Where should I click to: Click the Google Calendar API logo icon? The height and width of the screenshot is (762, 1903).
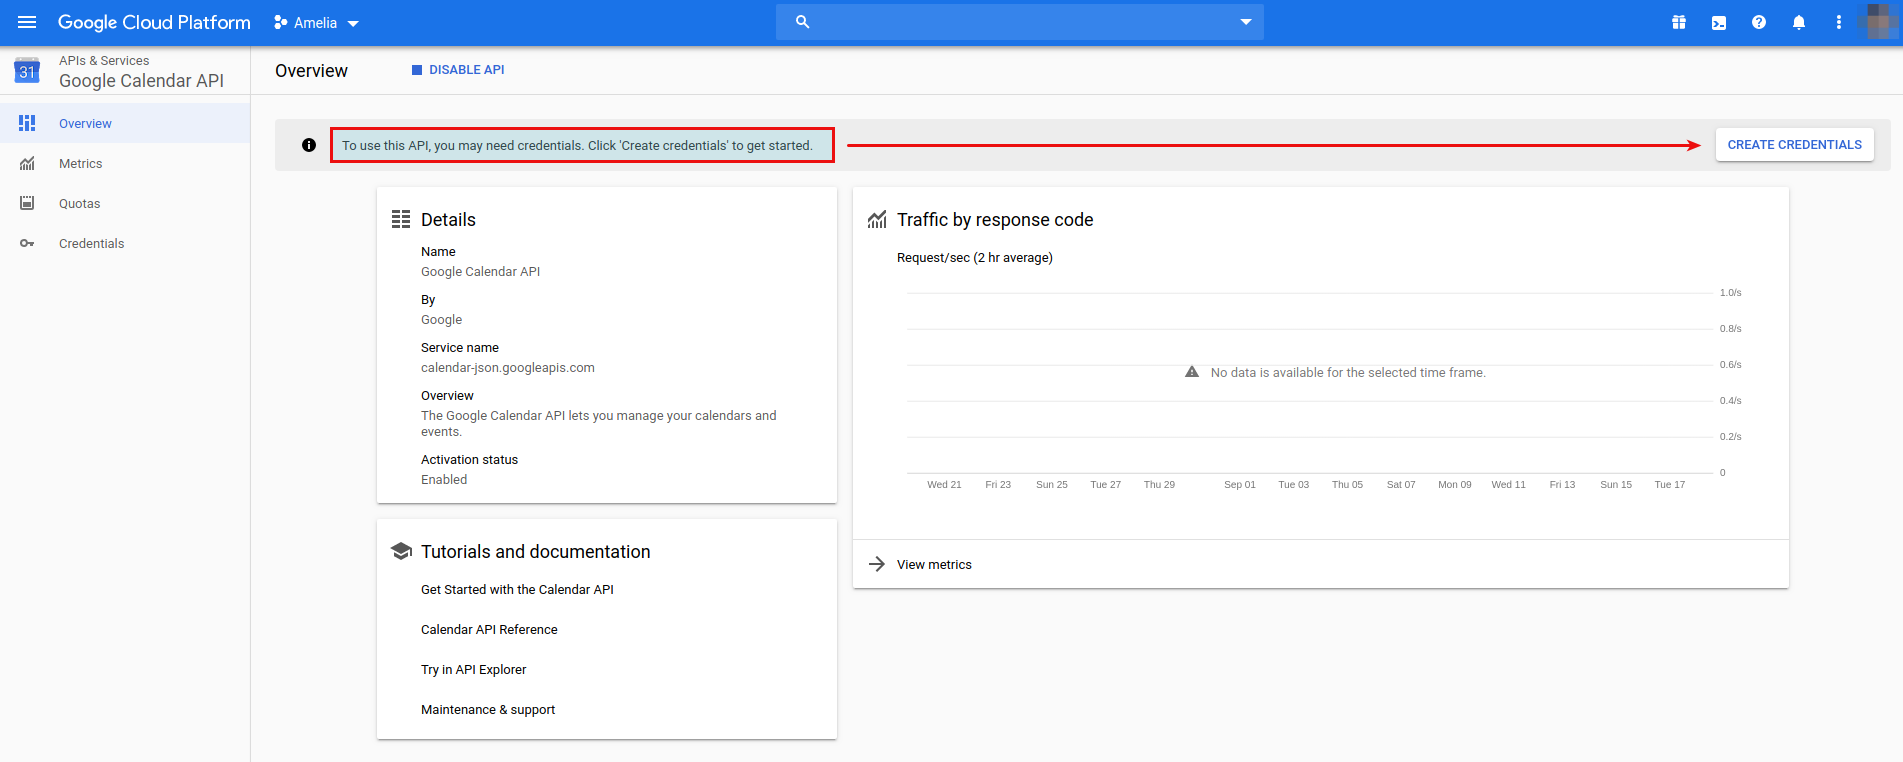pyautogui.click(x=27, y=71)
